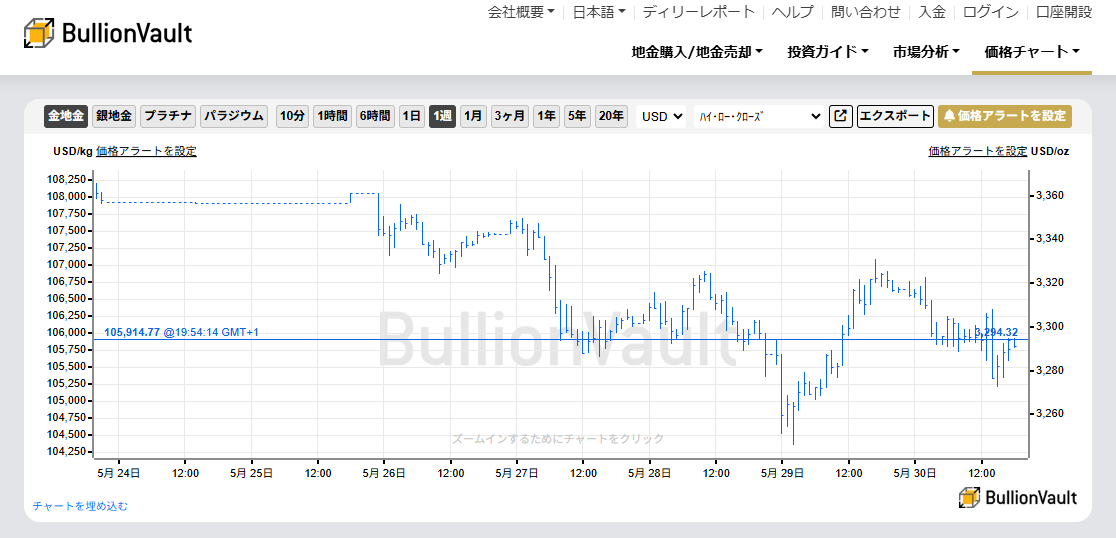Image resolution: width=1116 pixels, height=538 pixels.
Task: Set time range to 1日
Action: click(411, 116)
